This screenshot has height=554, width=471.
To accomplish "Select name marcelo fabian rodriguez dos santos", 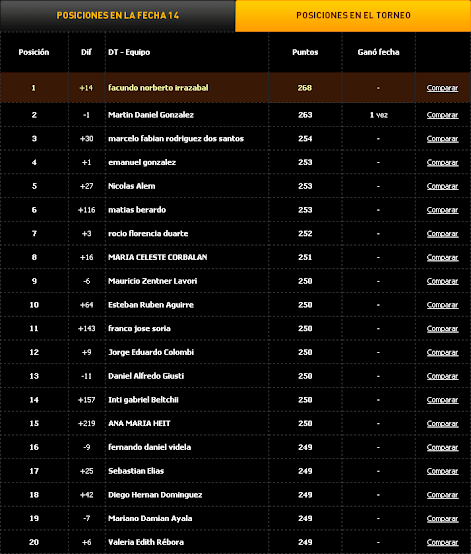I will tap(176, 139).
